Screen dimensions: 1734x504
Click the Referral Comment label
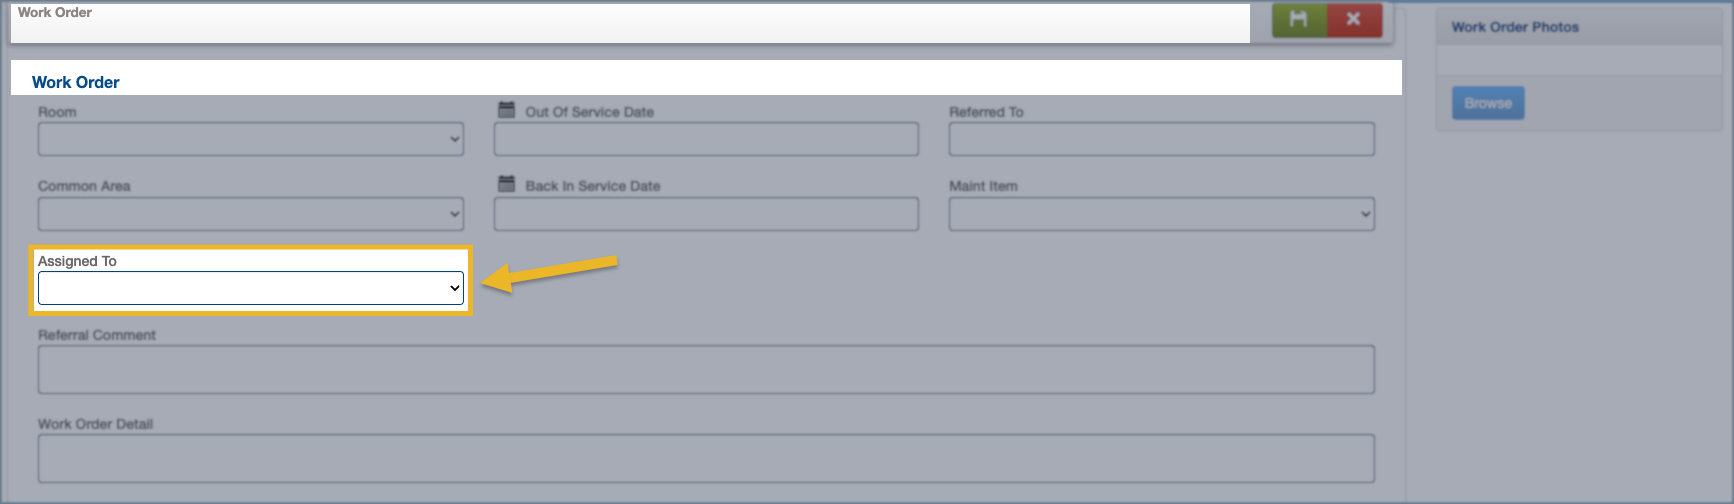[x=97, y=335]
